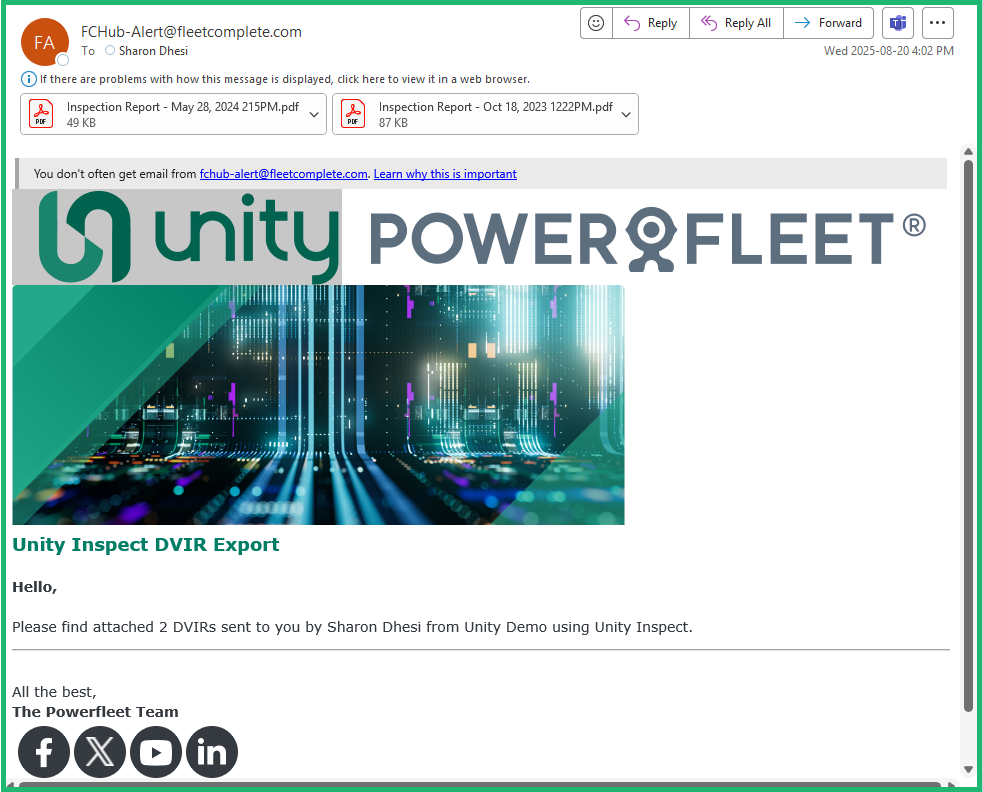This screenshot has width=983, height=792.
Task: Expand dropdown for Oct 18, 2023 inspection report
Action: [x=626, y=114]
